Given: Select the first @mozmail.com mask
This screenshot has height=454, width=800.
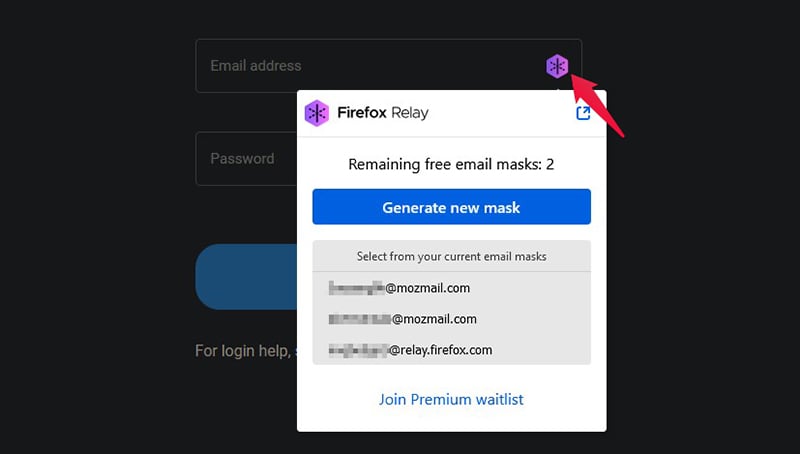Looking at the screenshot, I should click(x=452, y=288).
